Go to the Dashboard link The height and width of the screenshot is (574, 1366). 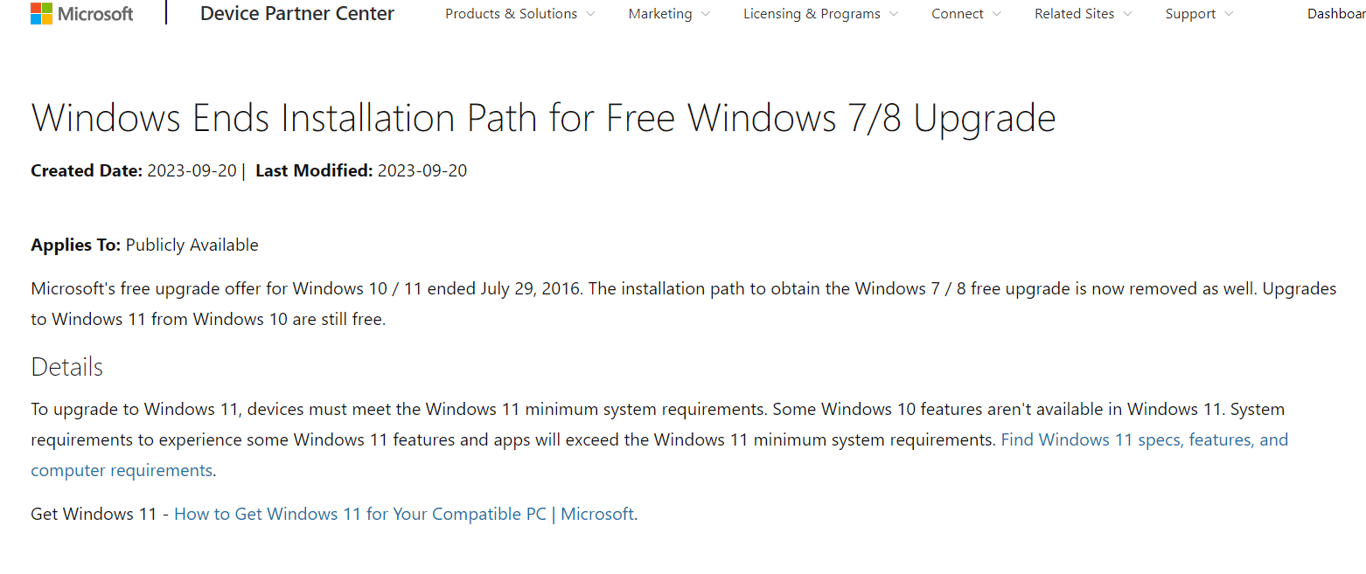point(1335,14)
